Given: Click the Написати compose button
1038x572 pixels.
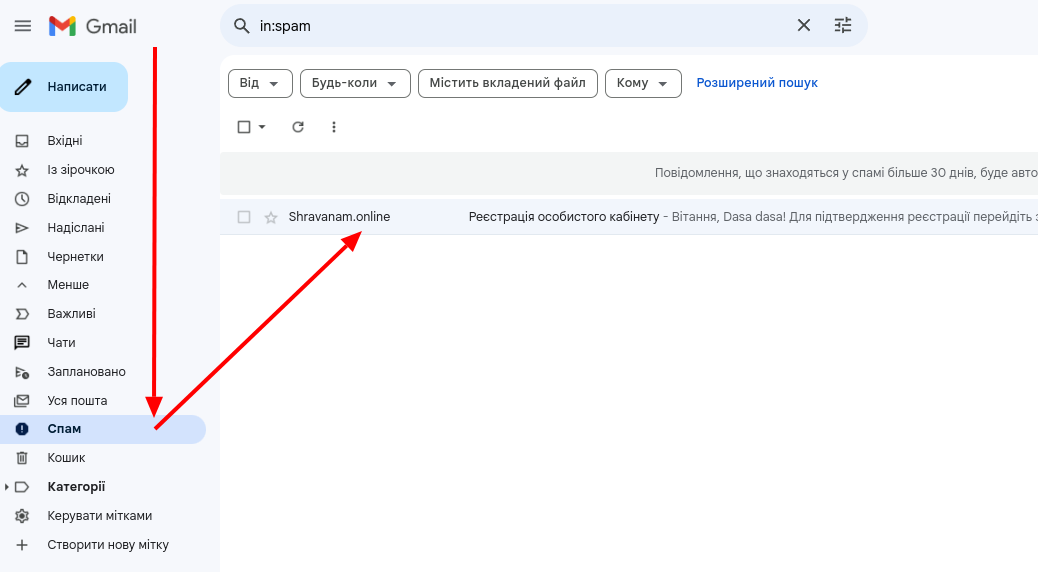Looking at the screenshot, I should (x=64, y=87).
